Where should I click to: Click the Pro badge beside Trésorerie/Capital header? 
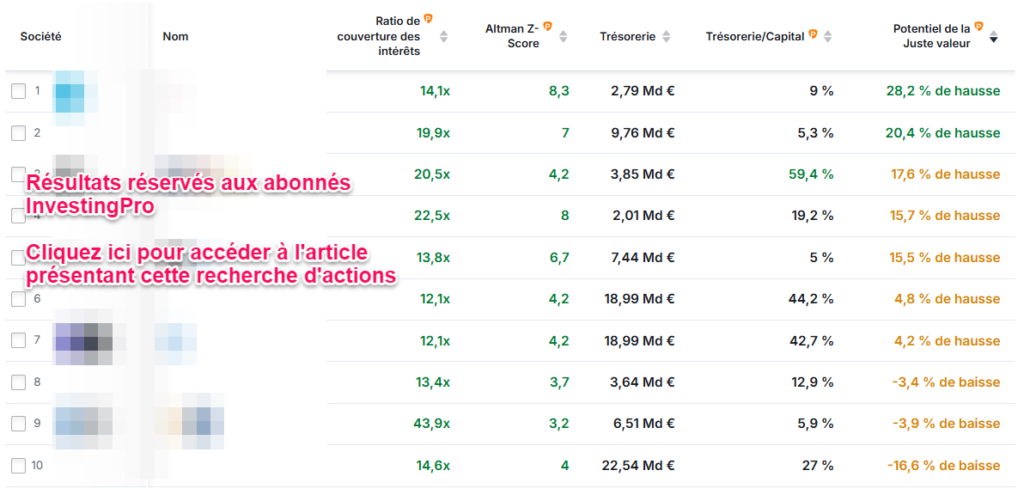(813, 35)
